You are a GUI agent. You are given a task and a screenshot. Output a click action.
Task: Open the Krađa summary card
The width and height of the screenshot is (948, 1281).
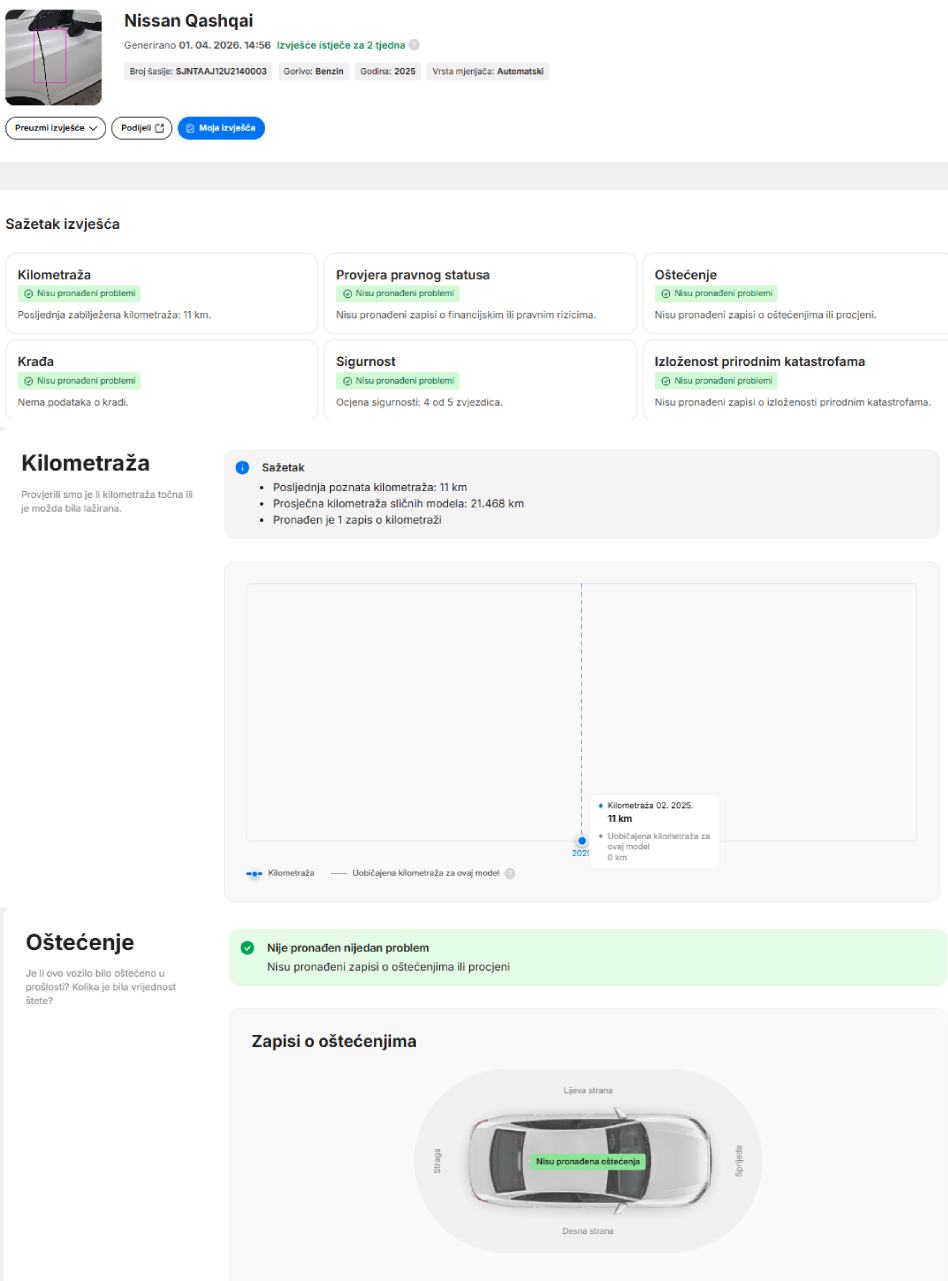(x=159, y=380)
